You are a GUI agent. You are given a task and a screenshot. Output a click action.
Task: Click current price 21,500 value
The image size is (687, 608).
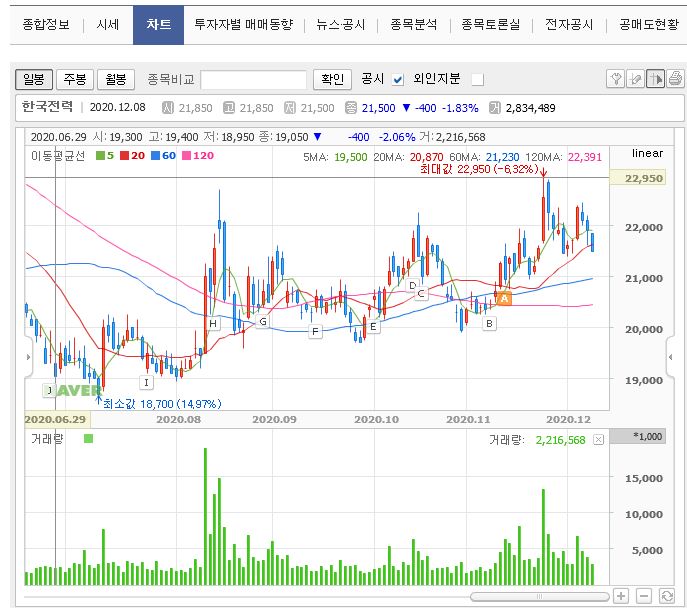(379, 108)
